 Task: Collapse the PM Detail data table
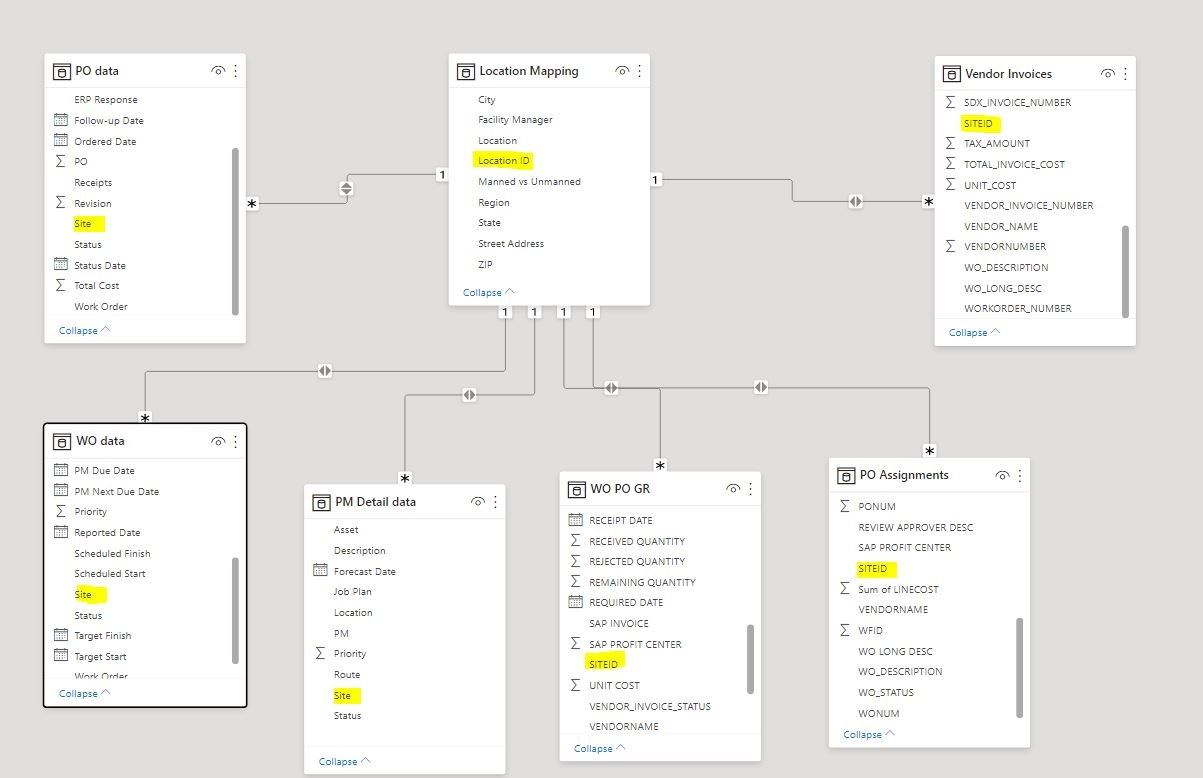pyautogui.click(x=345, y=761)
